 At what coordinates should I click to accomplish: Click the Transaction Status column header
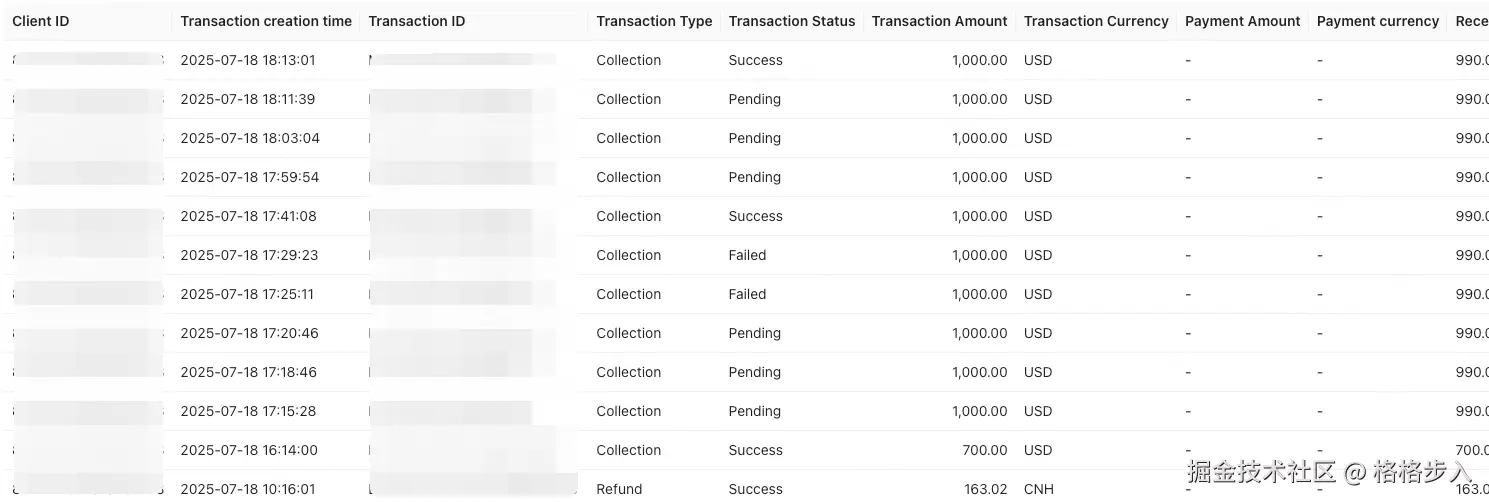(792, 21)
